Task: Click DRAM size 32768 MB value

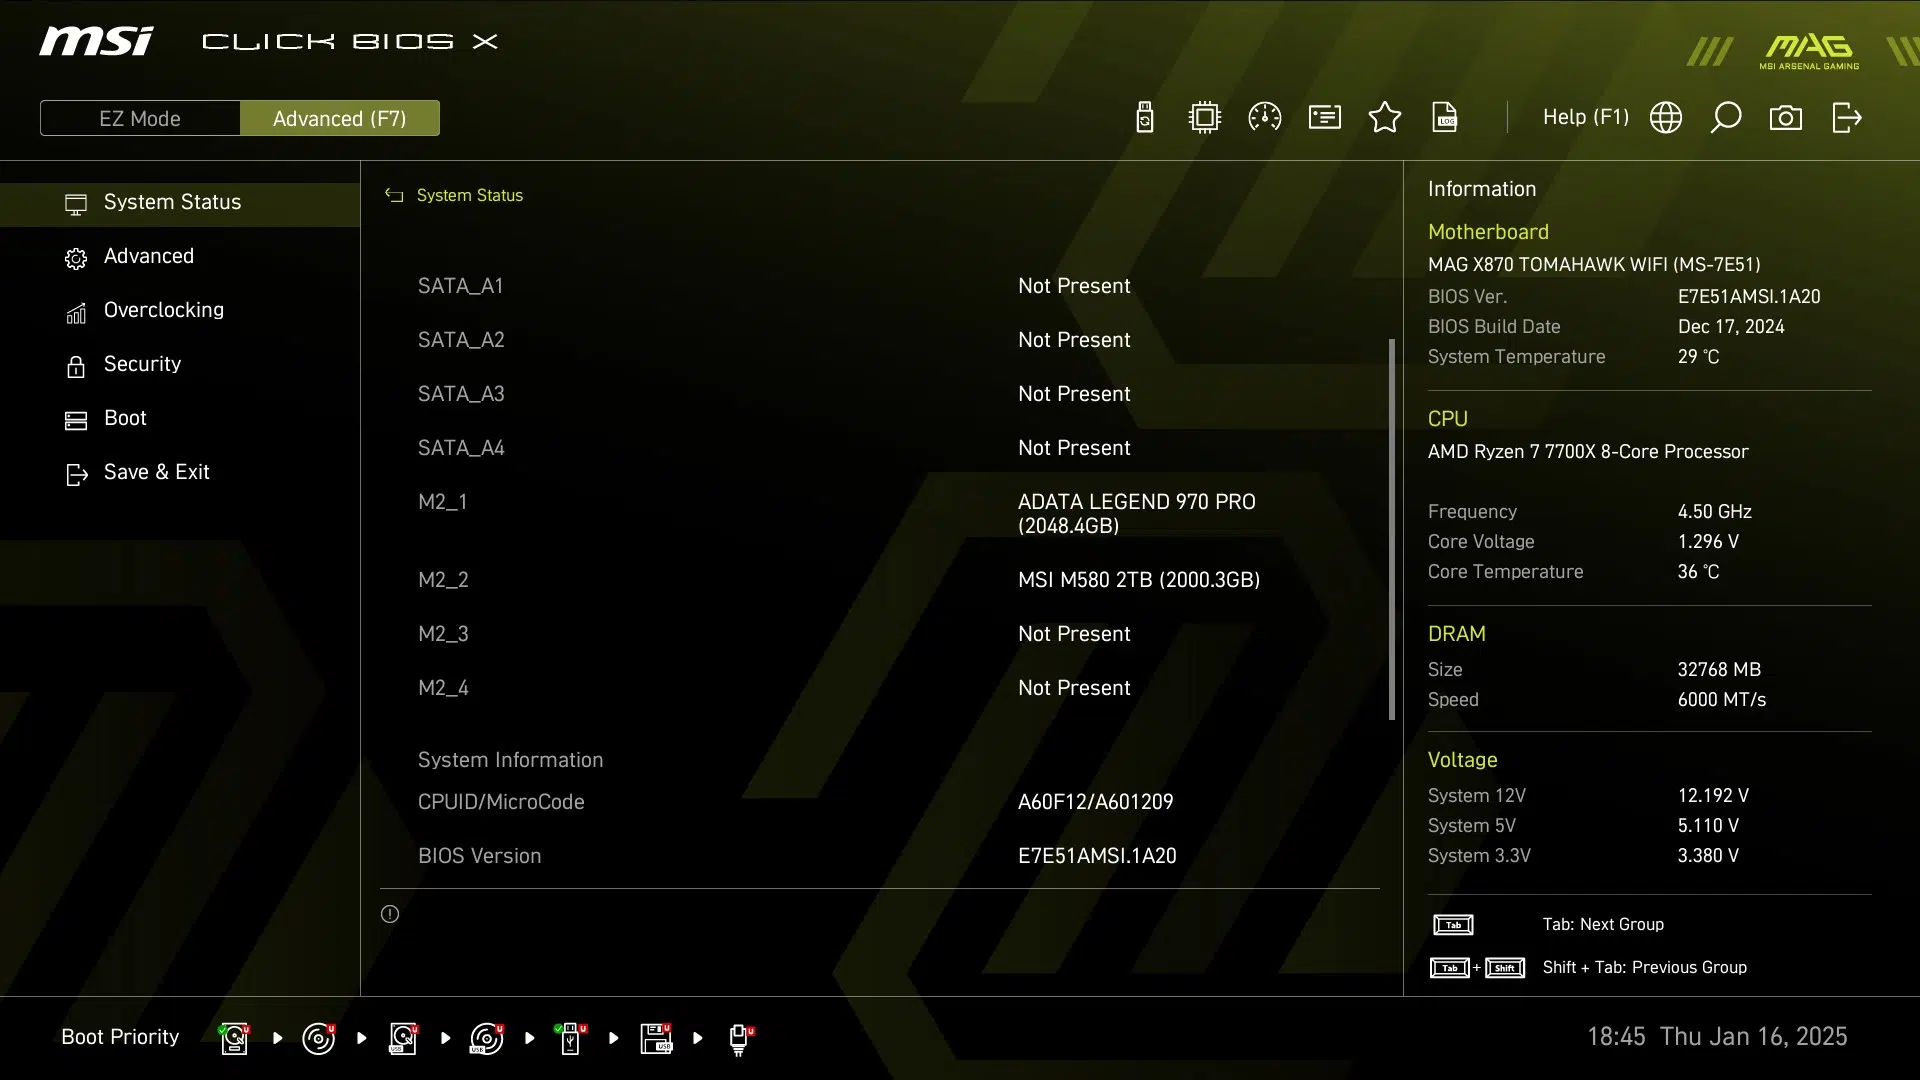Action: click(x=1719, y=670)
